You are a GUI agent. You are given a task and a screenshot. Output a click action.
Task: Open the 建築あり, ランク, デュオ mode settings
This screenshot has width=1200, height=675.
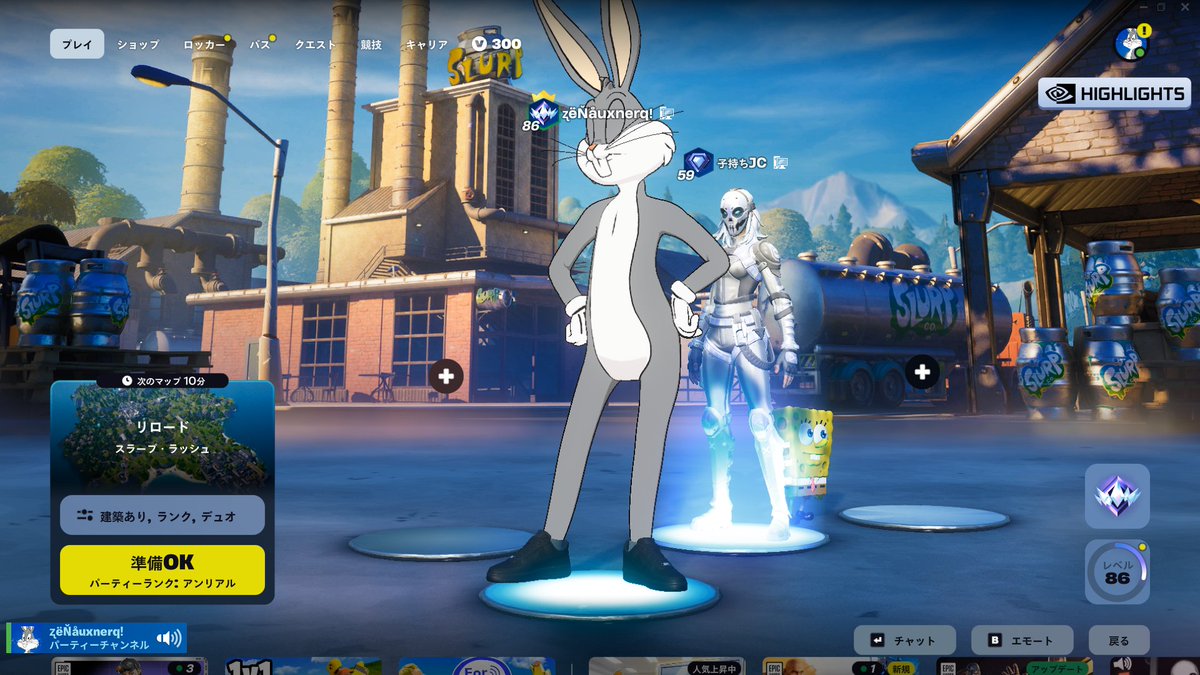[162, 516]
